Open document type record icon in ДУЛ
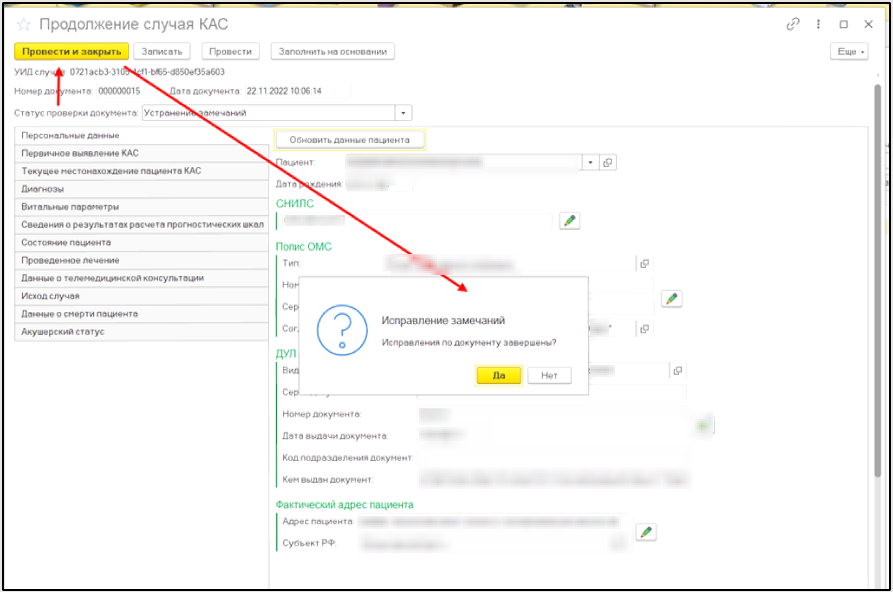The height and width of the screenshot is (592, 893). click(678, 370)
